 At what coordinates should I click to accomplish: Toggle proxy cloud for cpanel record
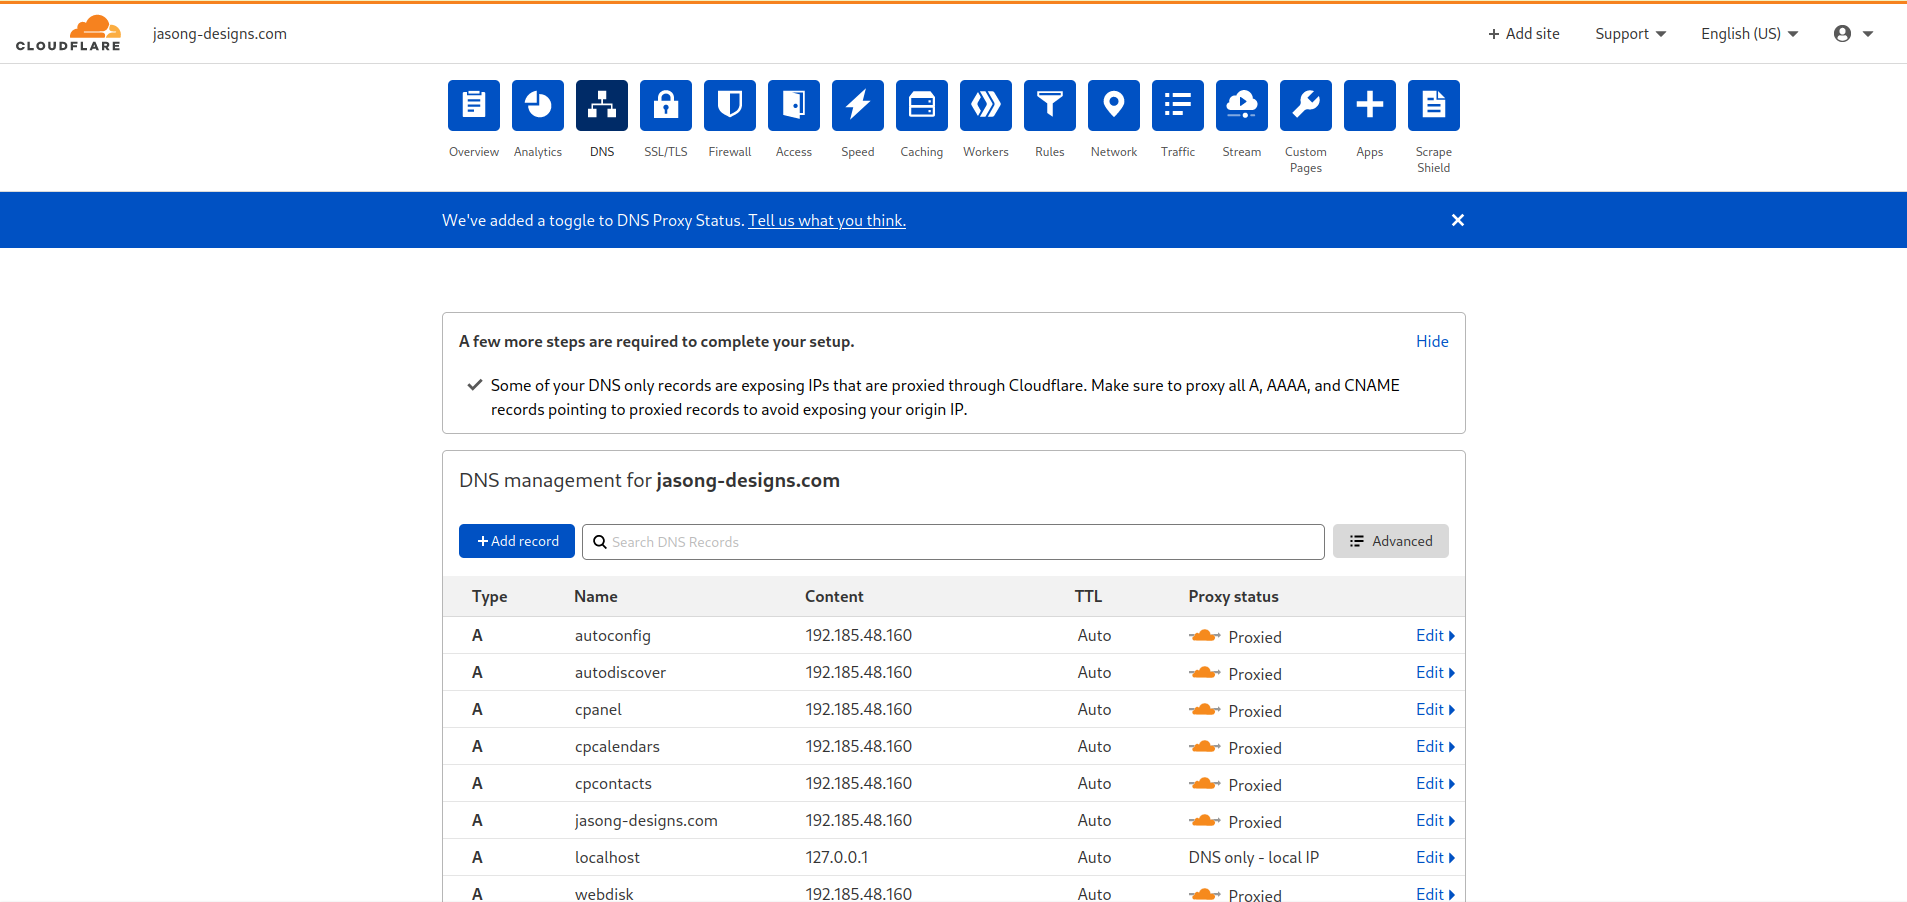(1204, 710)
